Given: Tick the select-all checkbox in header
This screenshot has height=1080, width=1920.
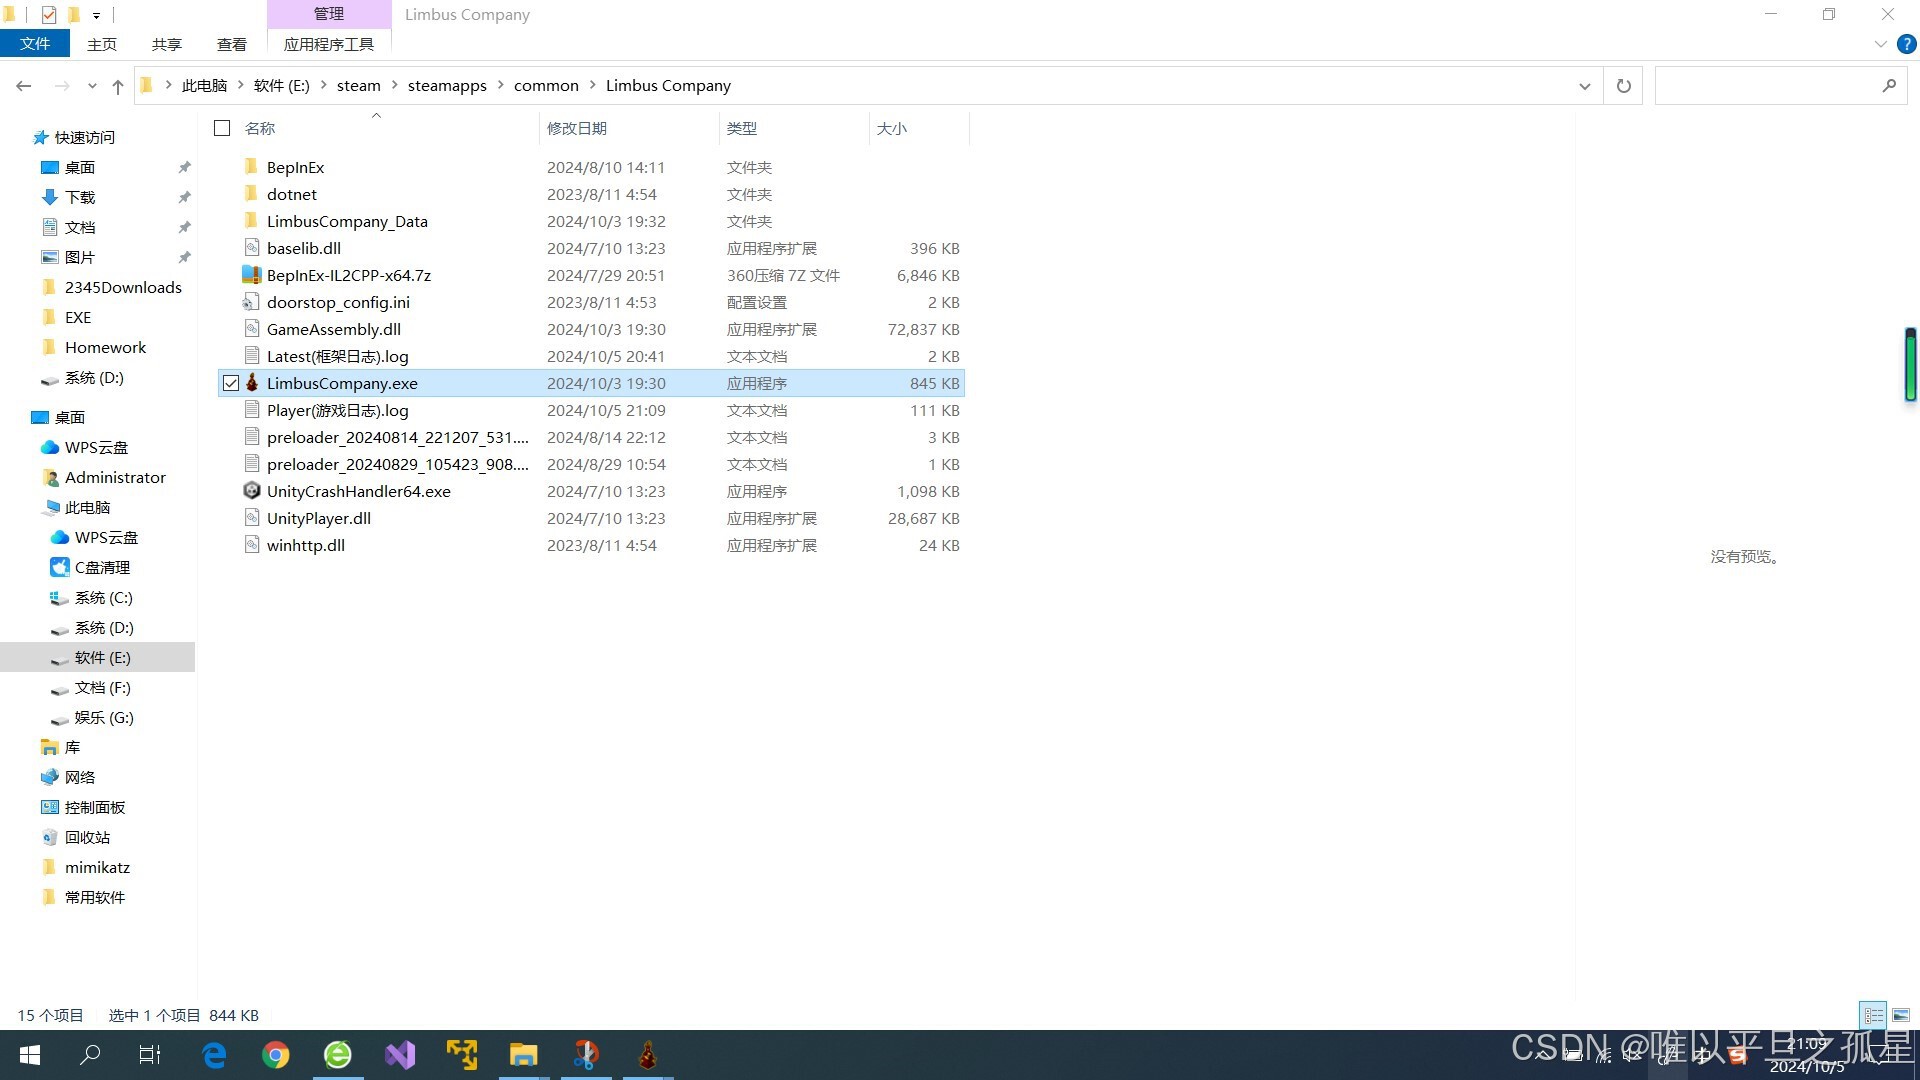Looking at the screenshot, I should tap(222, 128).
